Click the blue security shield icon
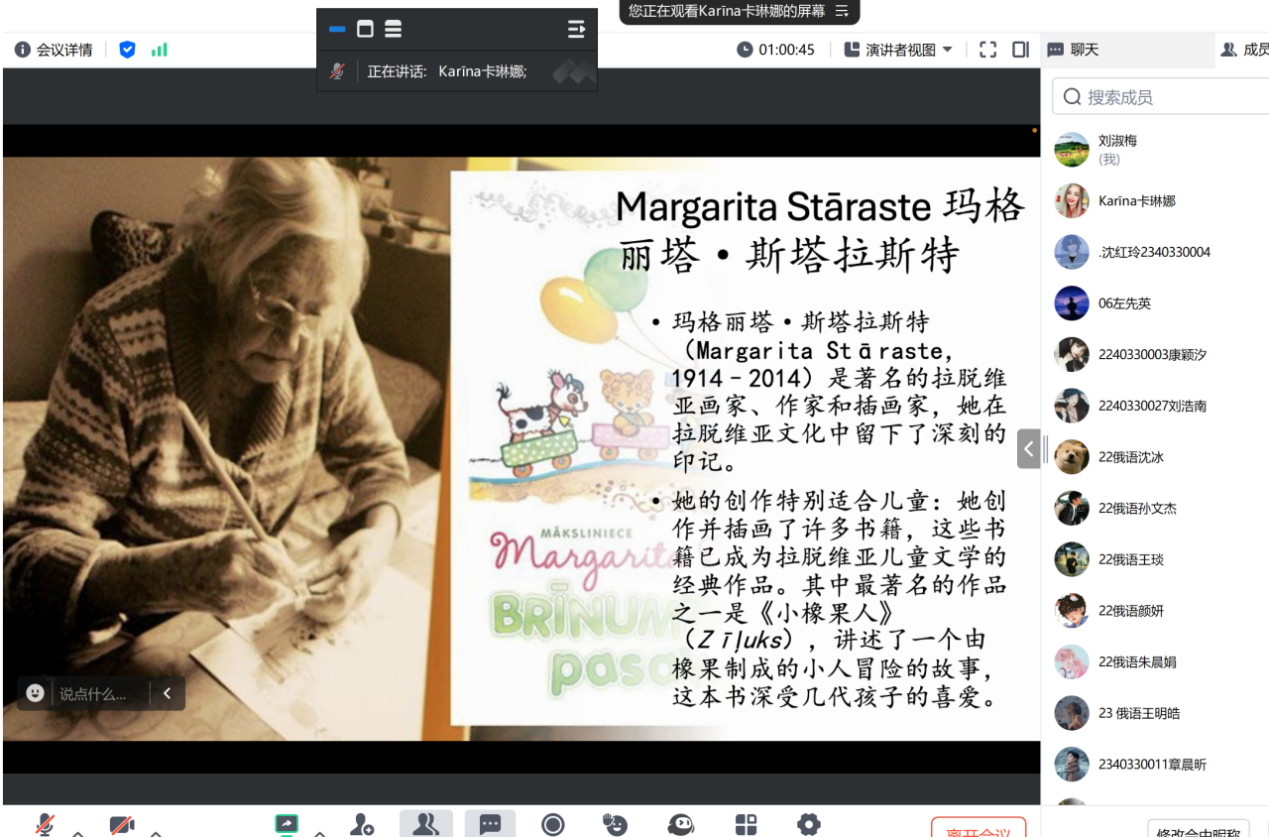Viewport: 1269px width, 837px height. [127, 49]
